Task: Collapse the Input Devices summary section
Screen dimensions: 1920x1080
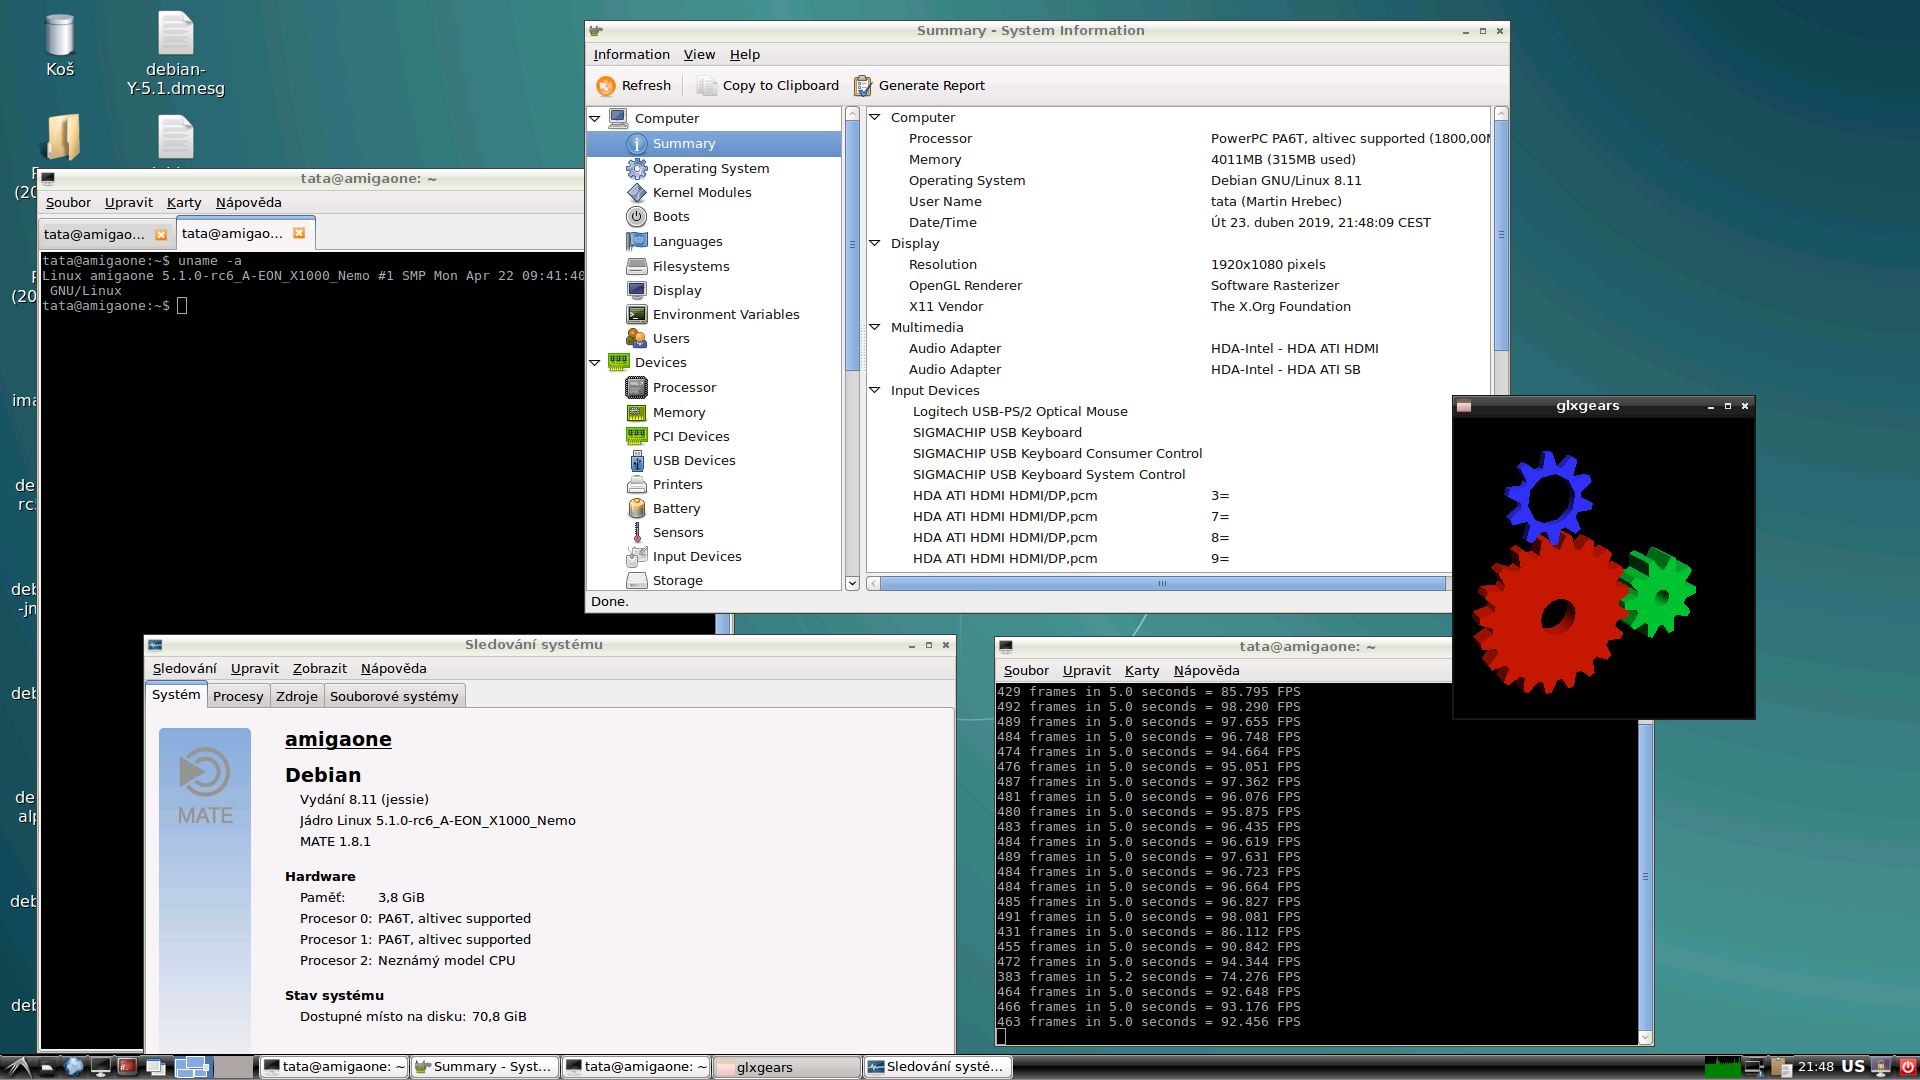Action: (875, 391)
